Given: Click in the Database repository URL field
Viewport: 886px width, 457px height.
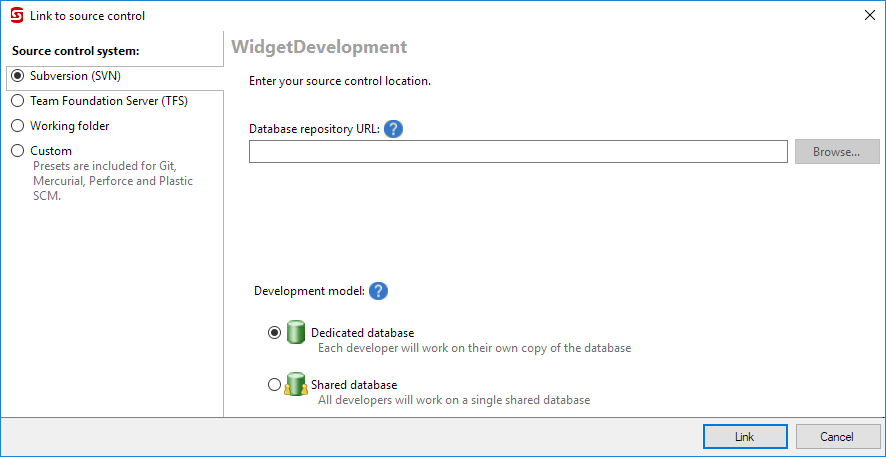Looking at the screenshot, I should pyautogui.click(x=518, y=152).
